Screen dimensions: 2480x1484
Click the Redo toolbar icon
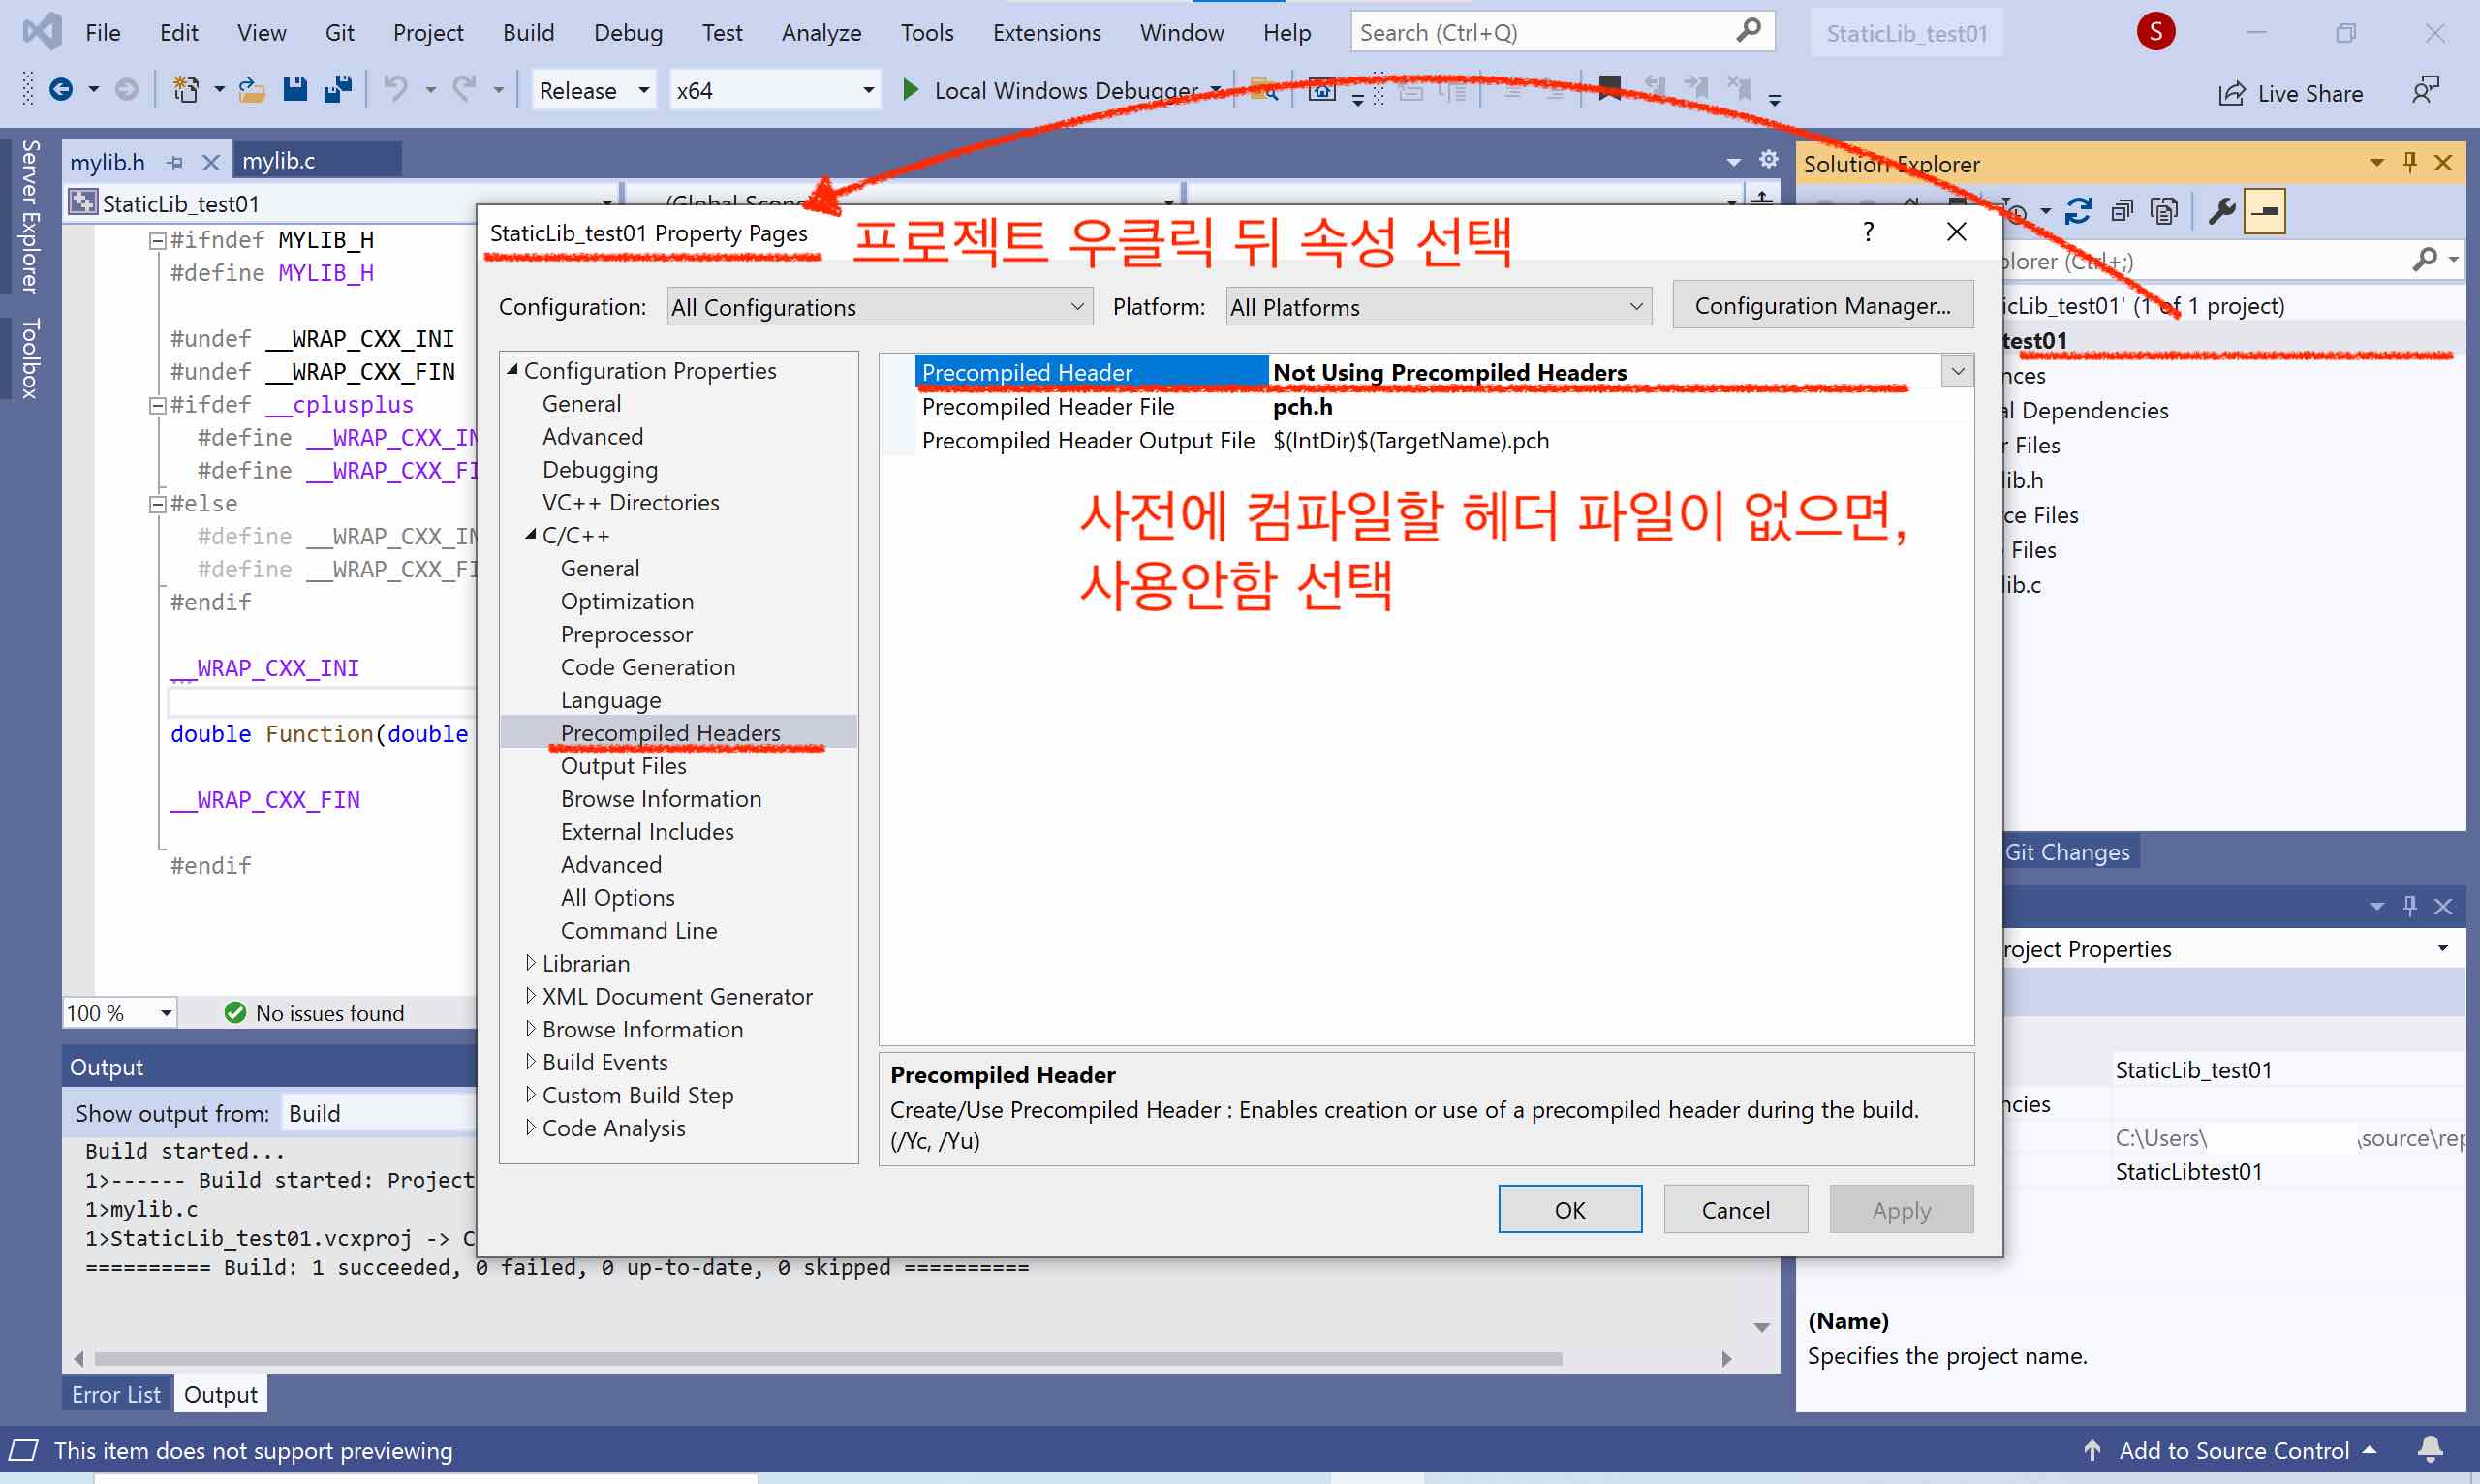465,90
